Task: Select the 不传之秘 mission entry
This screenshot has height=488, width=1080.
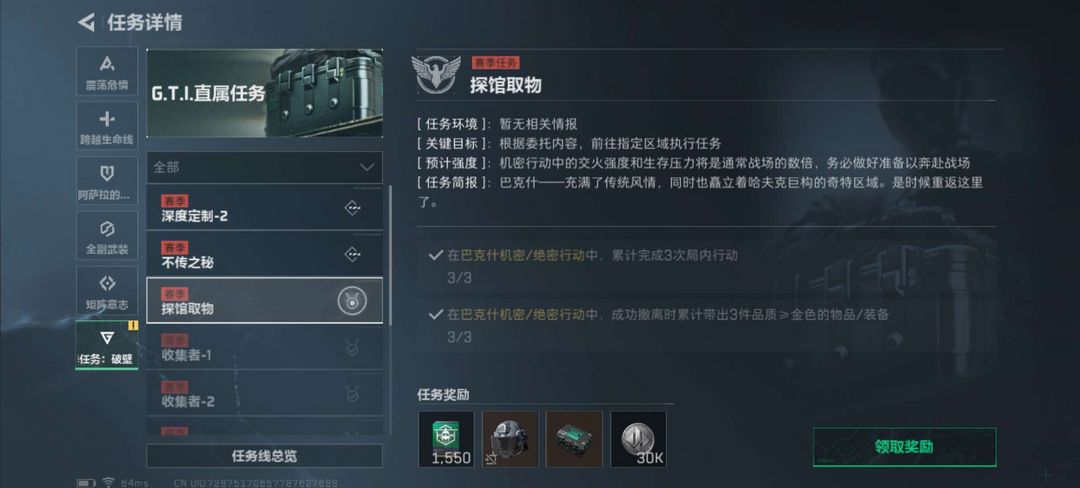Action: [264, 254]
